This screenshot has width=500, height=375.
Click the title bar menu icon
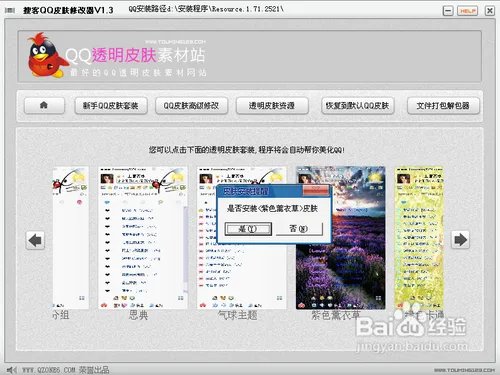[x=10, y=11]
